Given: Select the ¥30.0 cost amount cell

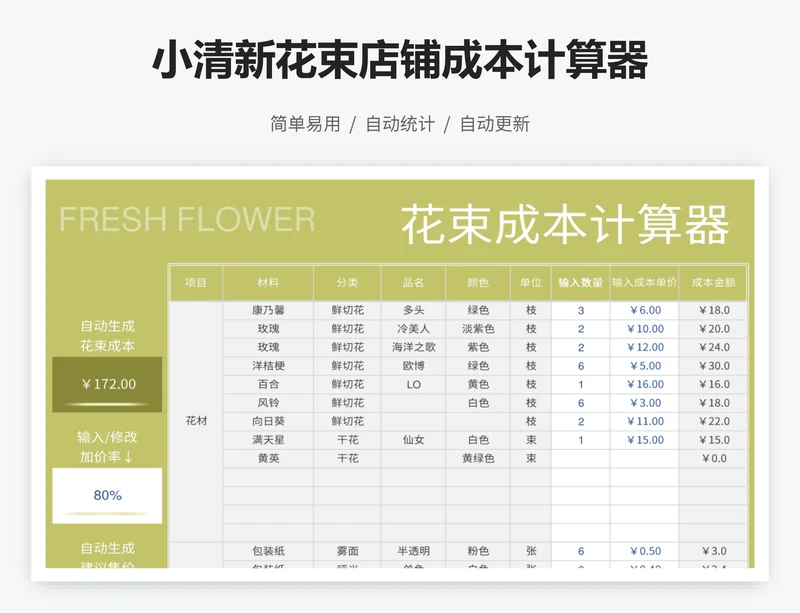Looking at the screenshot, I should coord(713,366).
